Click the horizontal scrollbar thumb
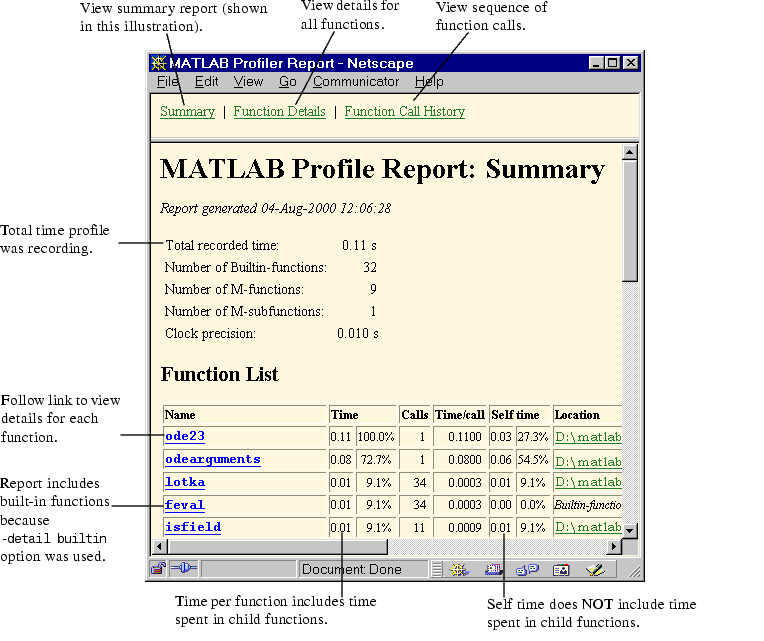 276,547
